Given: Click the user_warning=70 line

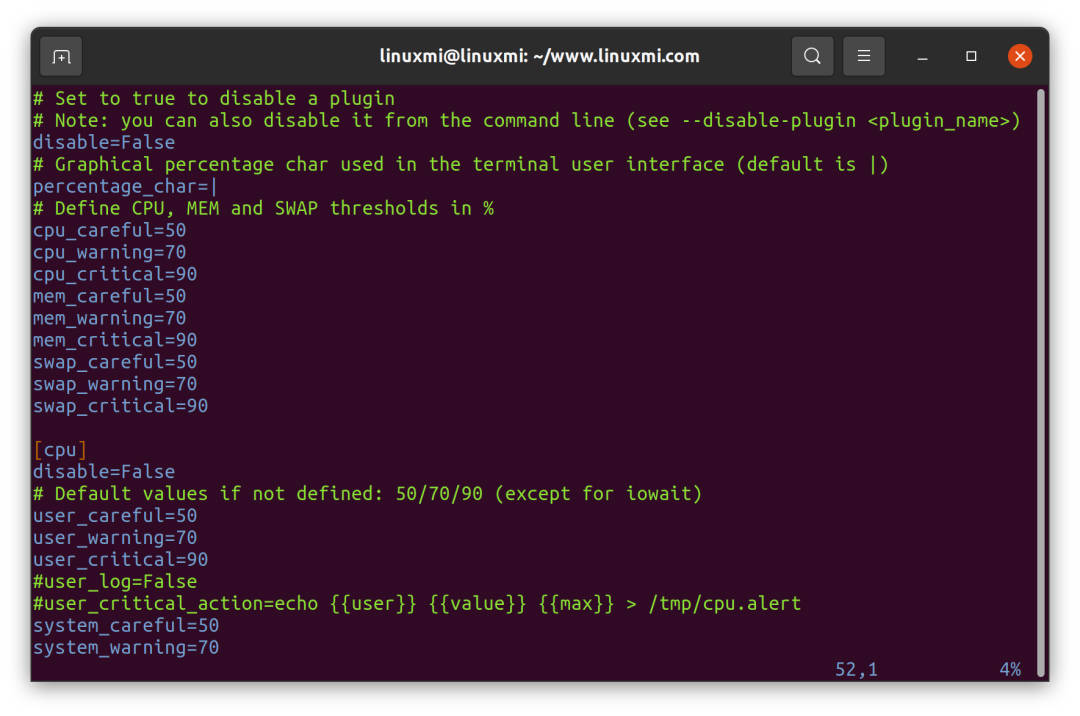Looking at the screenshot, I should click(x=115, y=538).
